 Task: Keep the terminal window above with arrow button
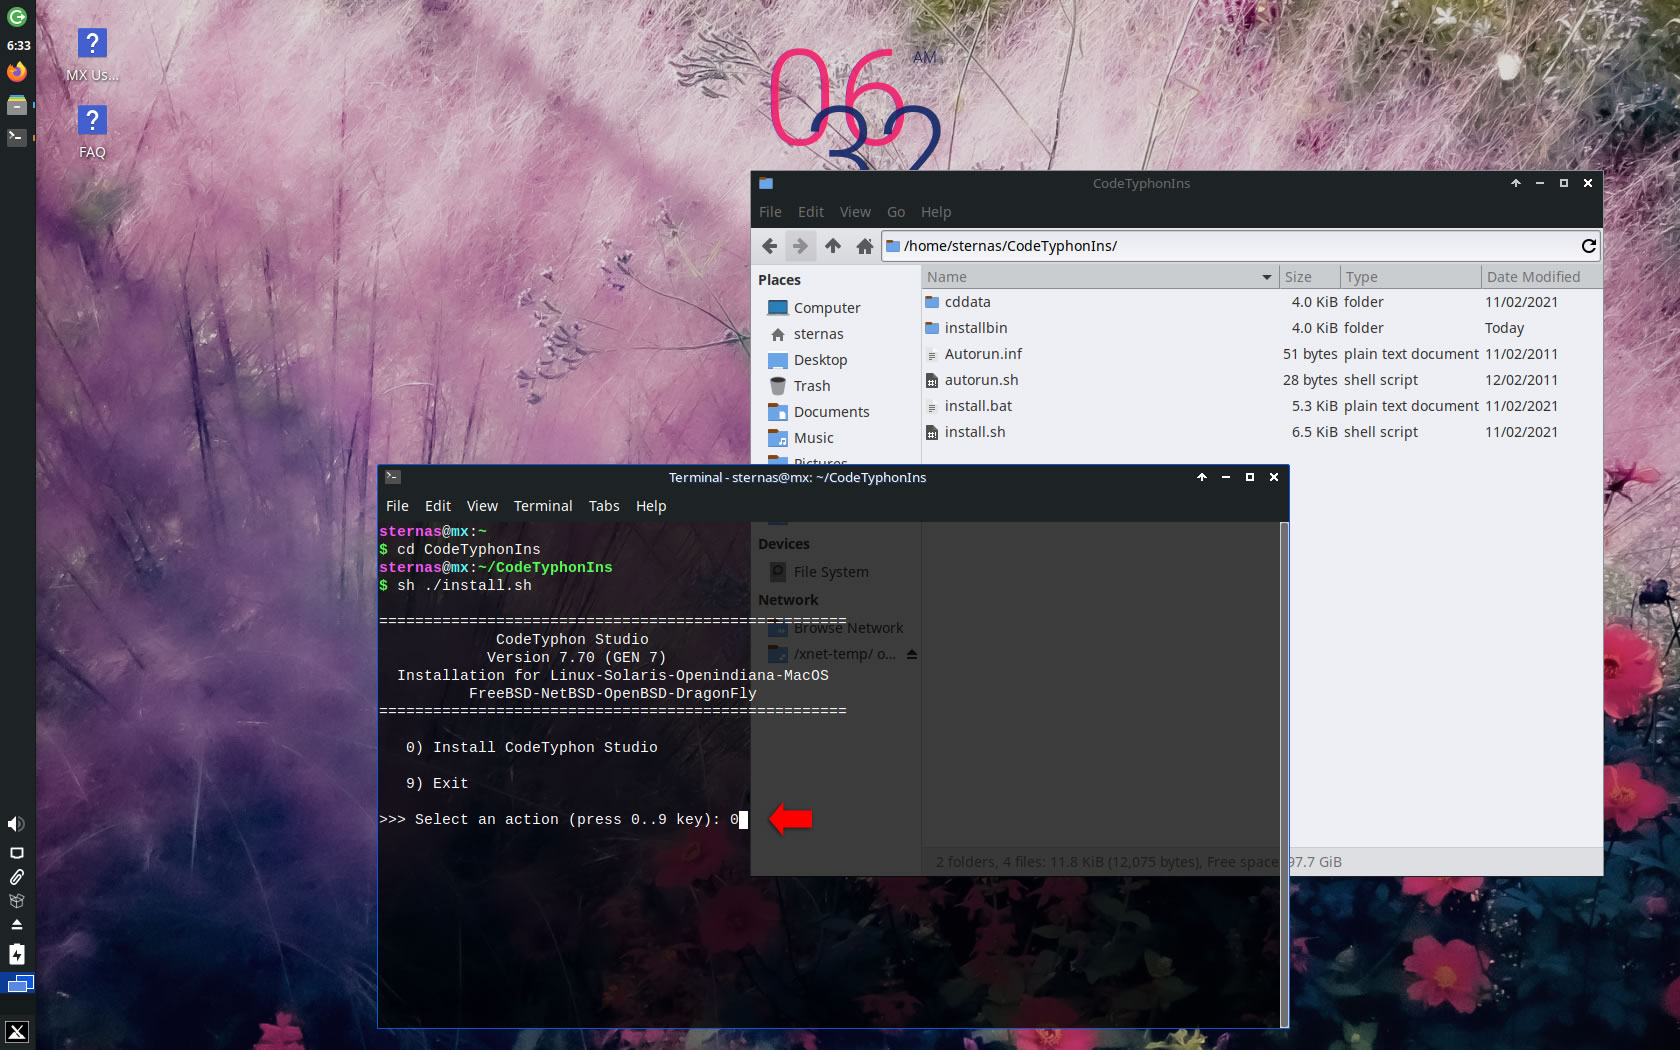[1202, 478]
